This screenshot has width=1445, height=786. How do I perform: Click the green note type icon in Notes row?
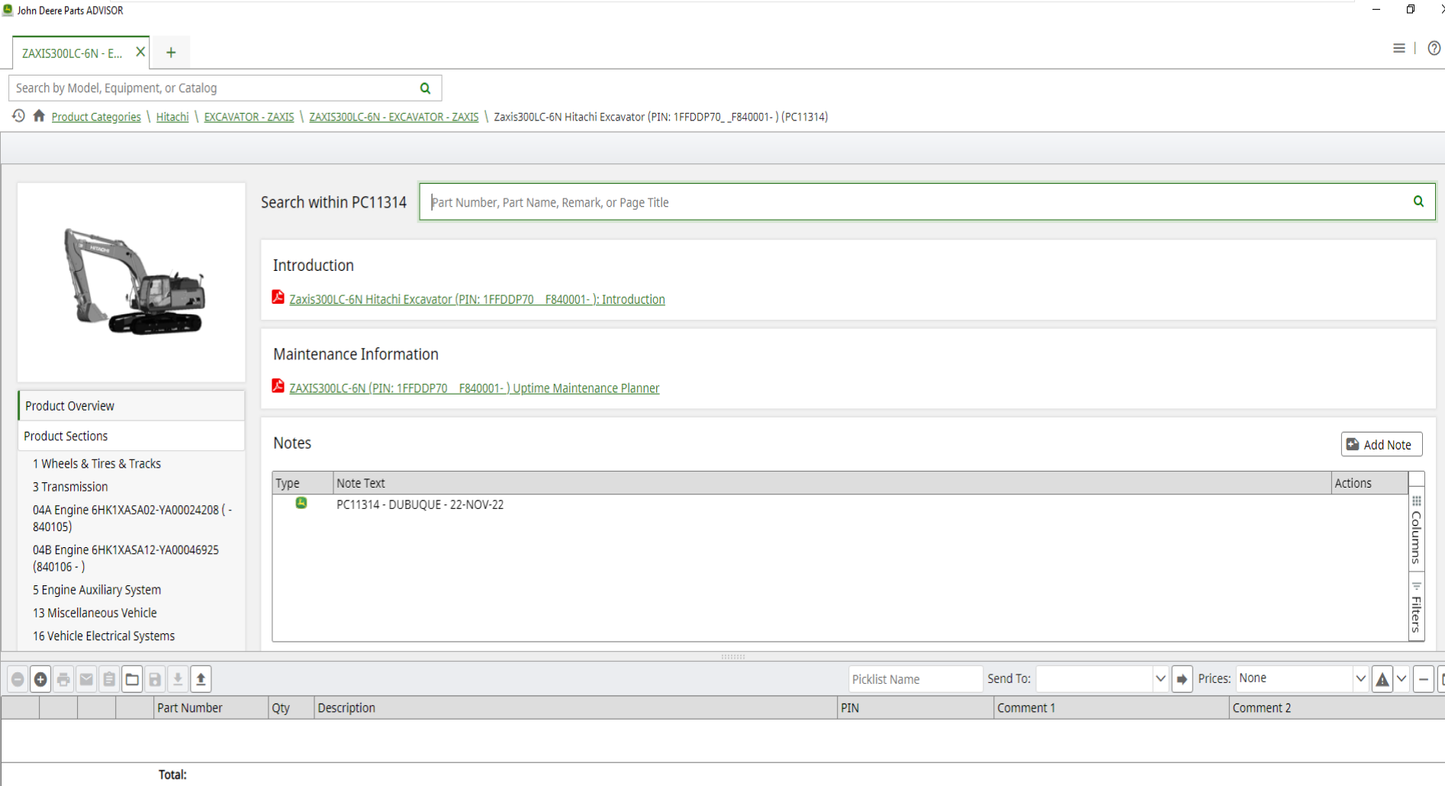(301, 503)
